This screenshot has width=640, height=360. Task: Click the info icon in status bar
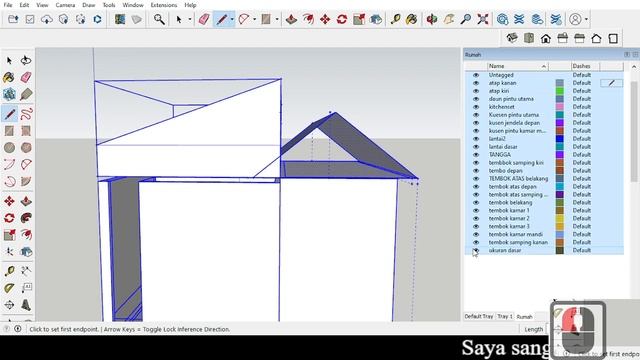pos(18,329)
